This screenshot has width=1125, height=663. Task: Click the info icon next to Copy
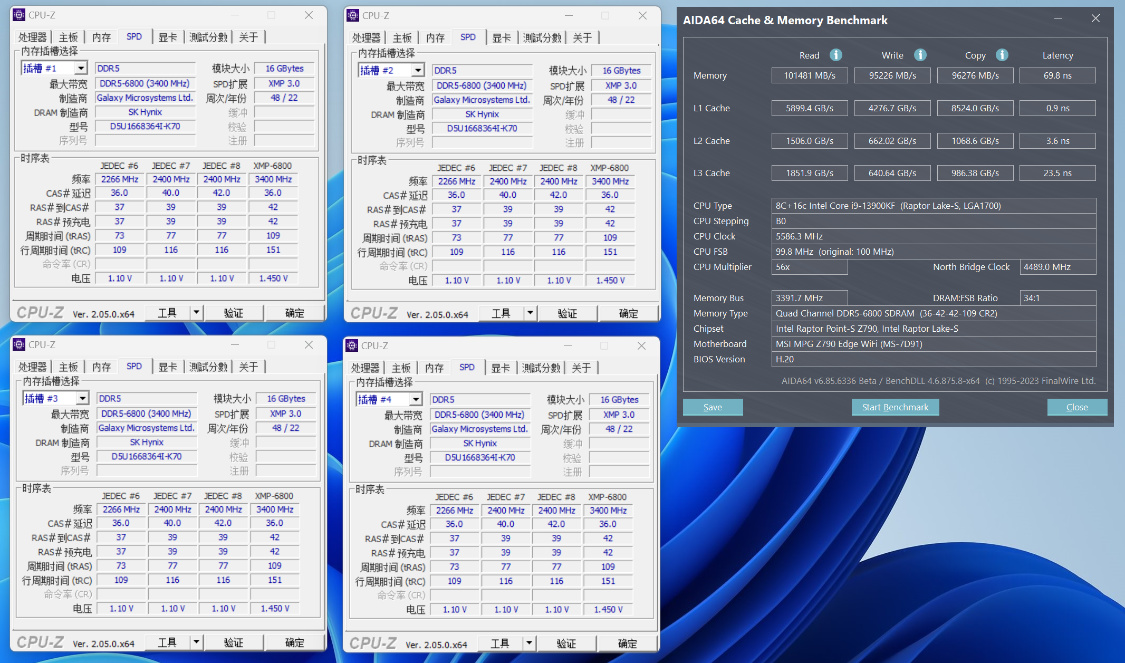1001,55
